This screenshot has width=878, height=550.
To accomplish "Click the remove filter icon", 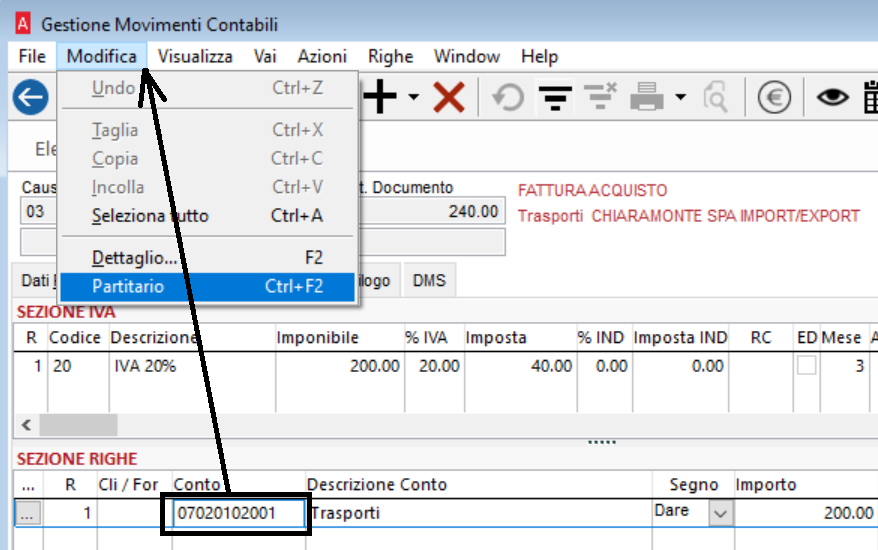I will (600, 96).
